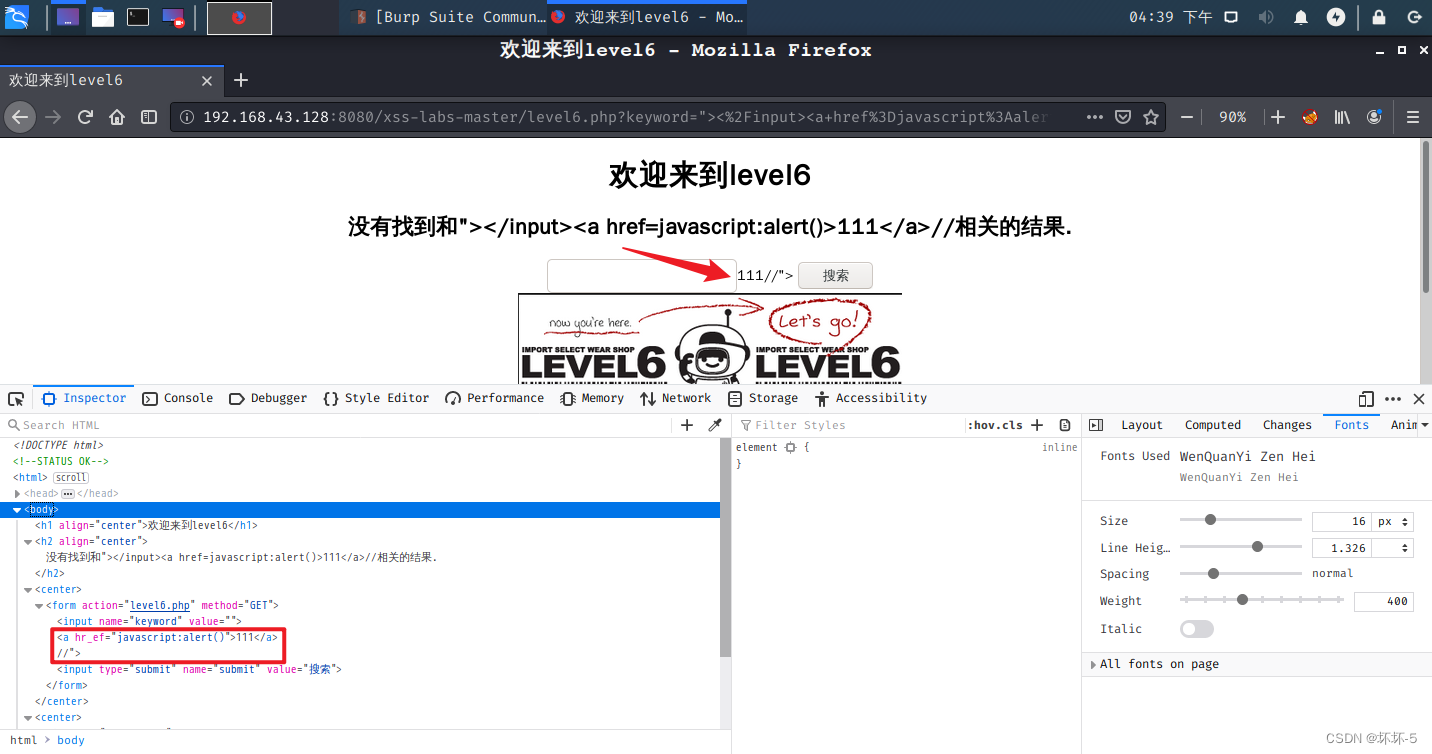The width and height of the screenshot is (1432, 754).
Task: Open the Storage tab
Action: 763,398
